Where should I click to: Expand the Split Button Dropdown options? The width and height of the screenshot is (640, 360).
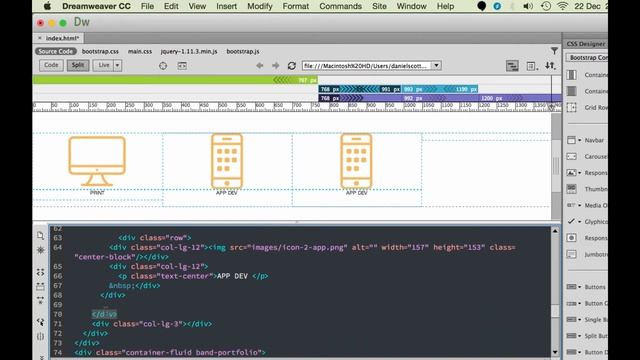point(580,336)
